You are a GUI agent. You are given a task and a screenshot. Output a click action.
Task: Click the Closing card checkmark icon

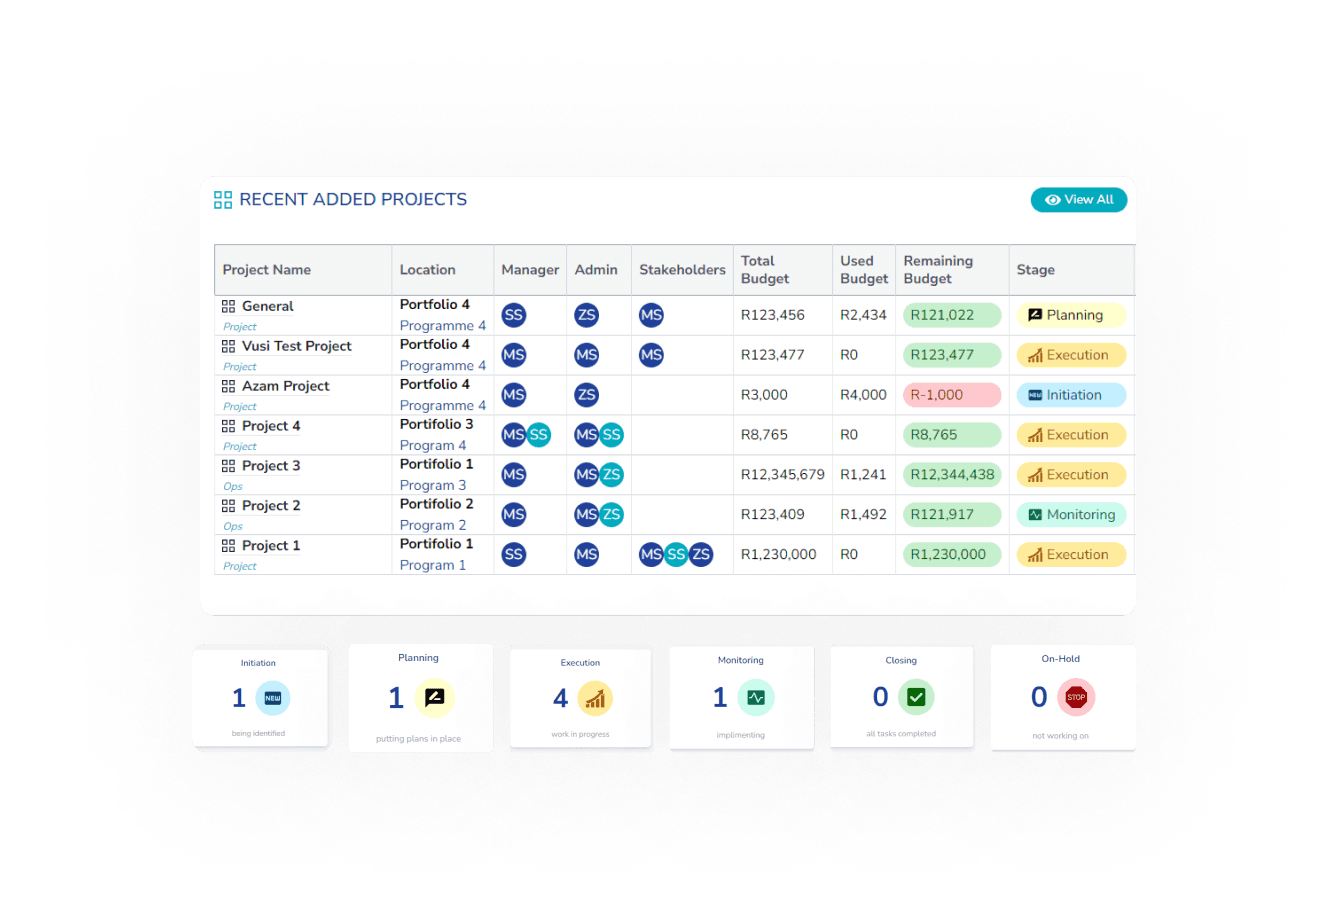click(916, 697)
